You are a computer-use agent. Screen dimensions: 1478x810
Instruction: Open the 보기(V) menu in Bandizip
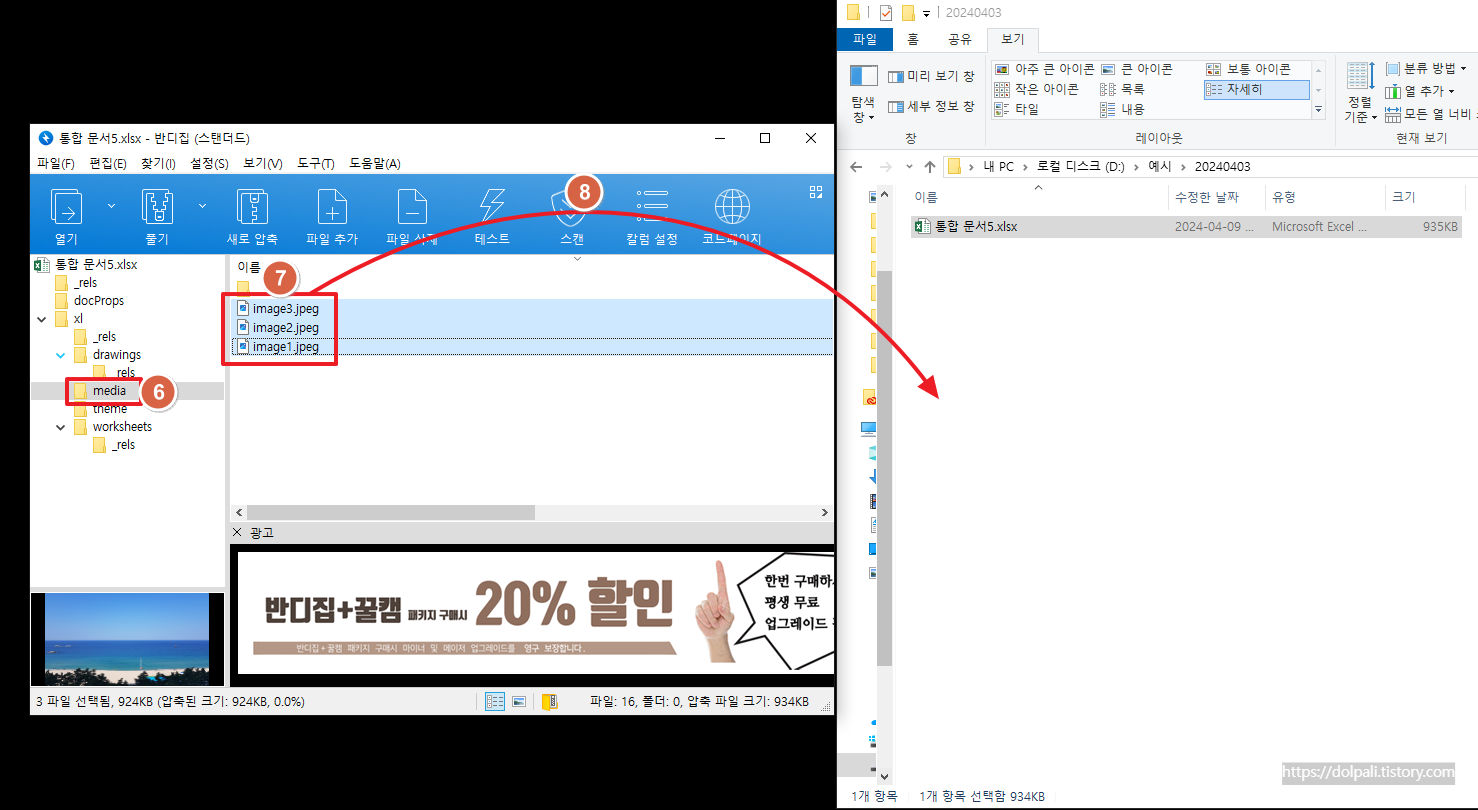[263, 164]
